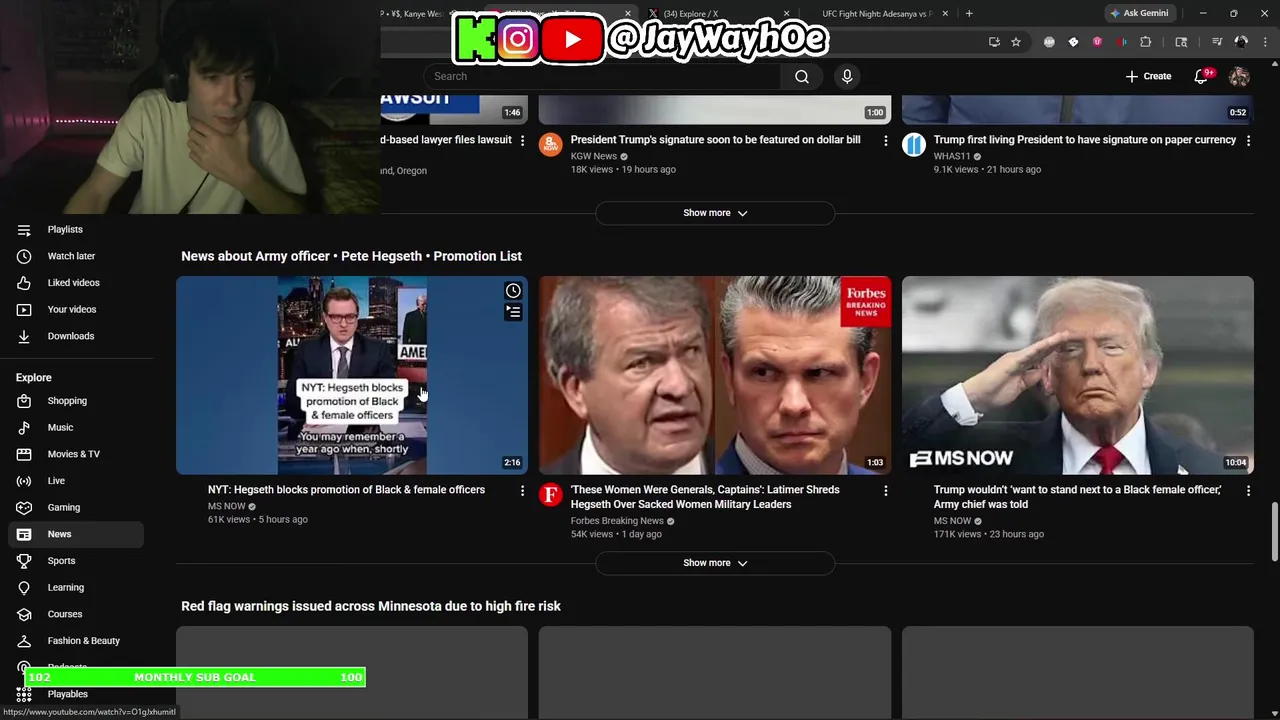Image resolution: width=1280 pixels, height=720 pixels.
Task: Start voice search with the microphone icon
Action: 847,76
